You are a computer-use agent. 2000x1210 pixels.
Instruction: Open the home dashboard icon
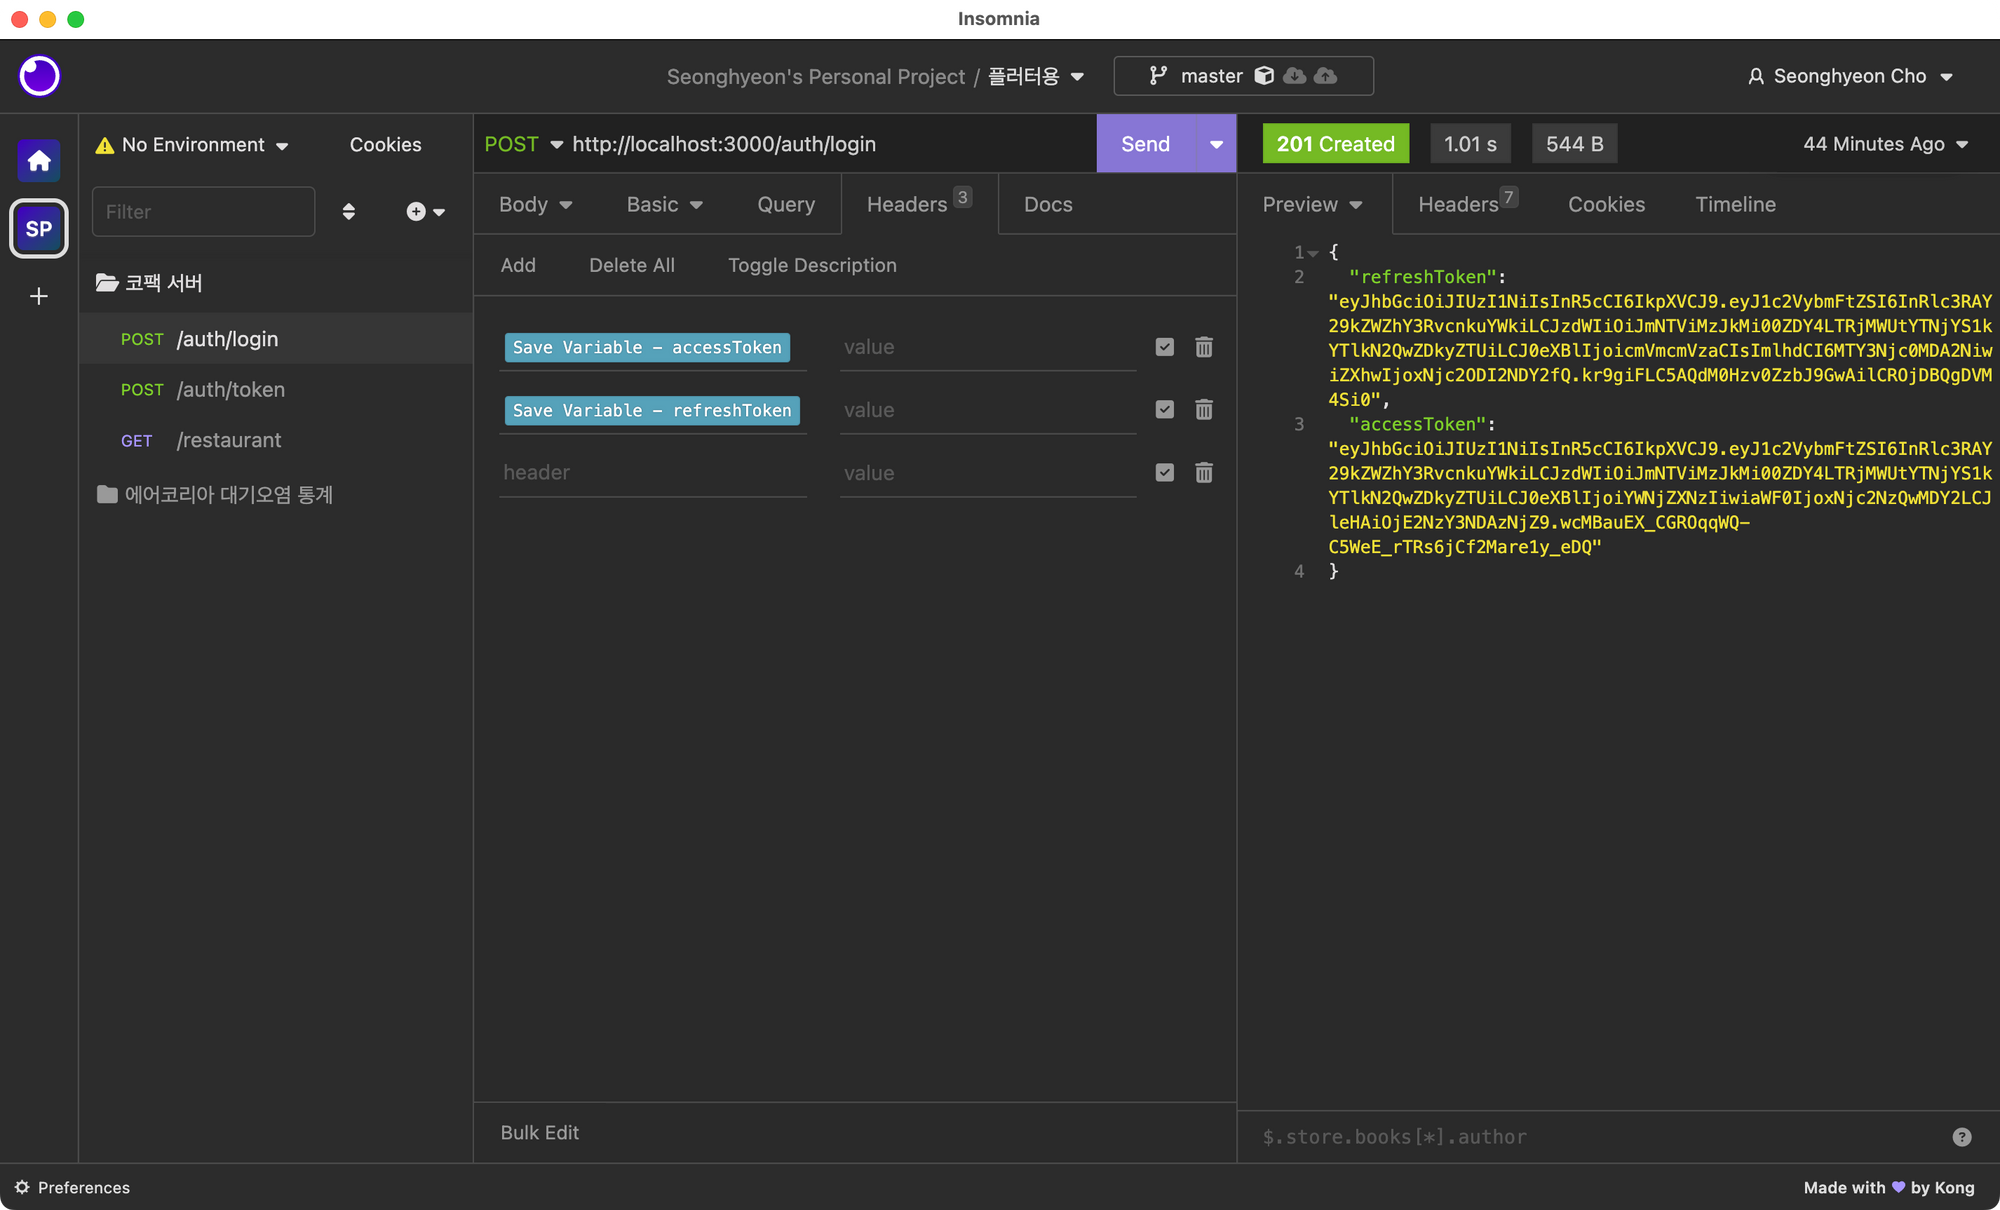pyautogui.click(x=39, y=161)
